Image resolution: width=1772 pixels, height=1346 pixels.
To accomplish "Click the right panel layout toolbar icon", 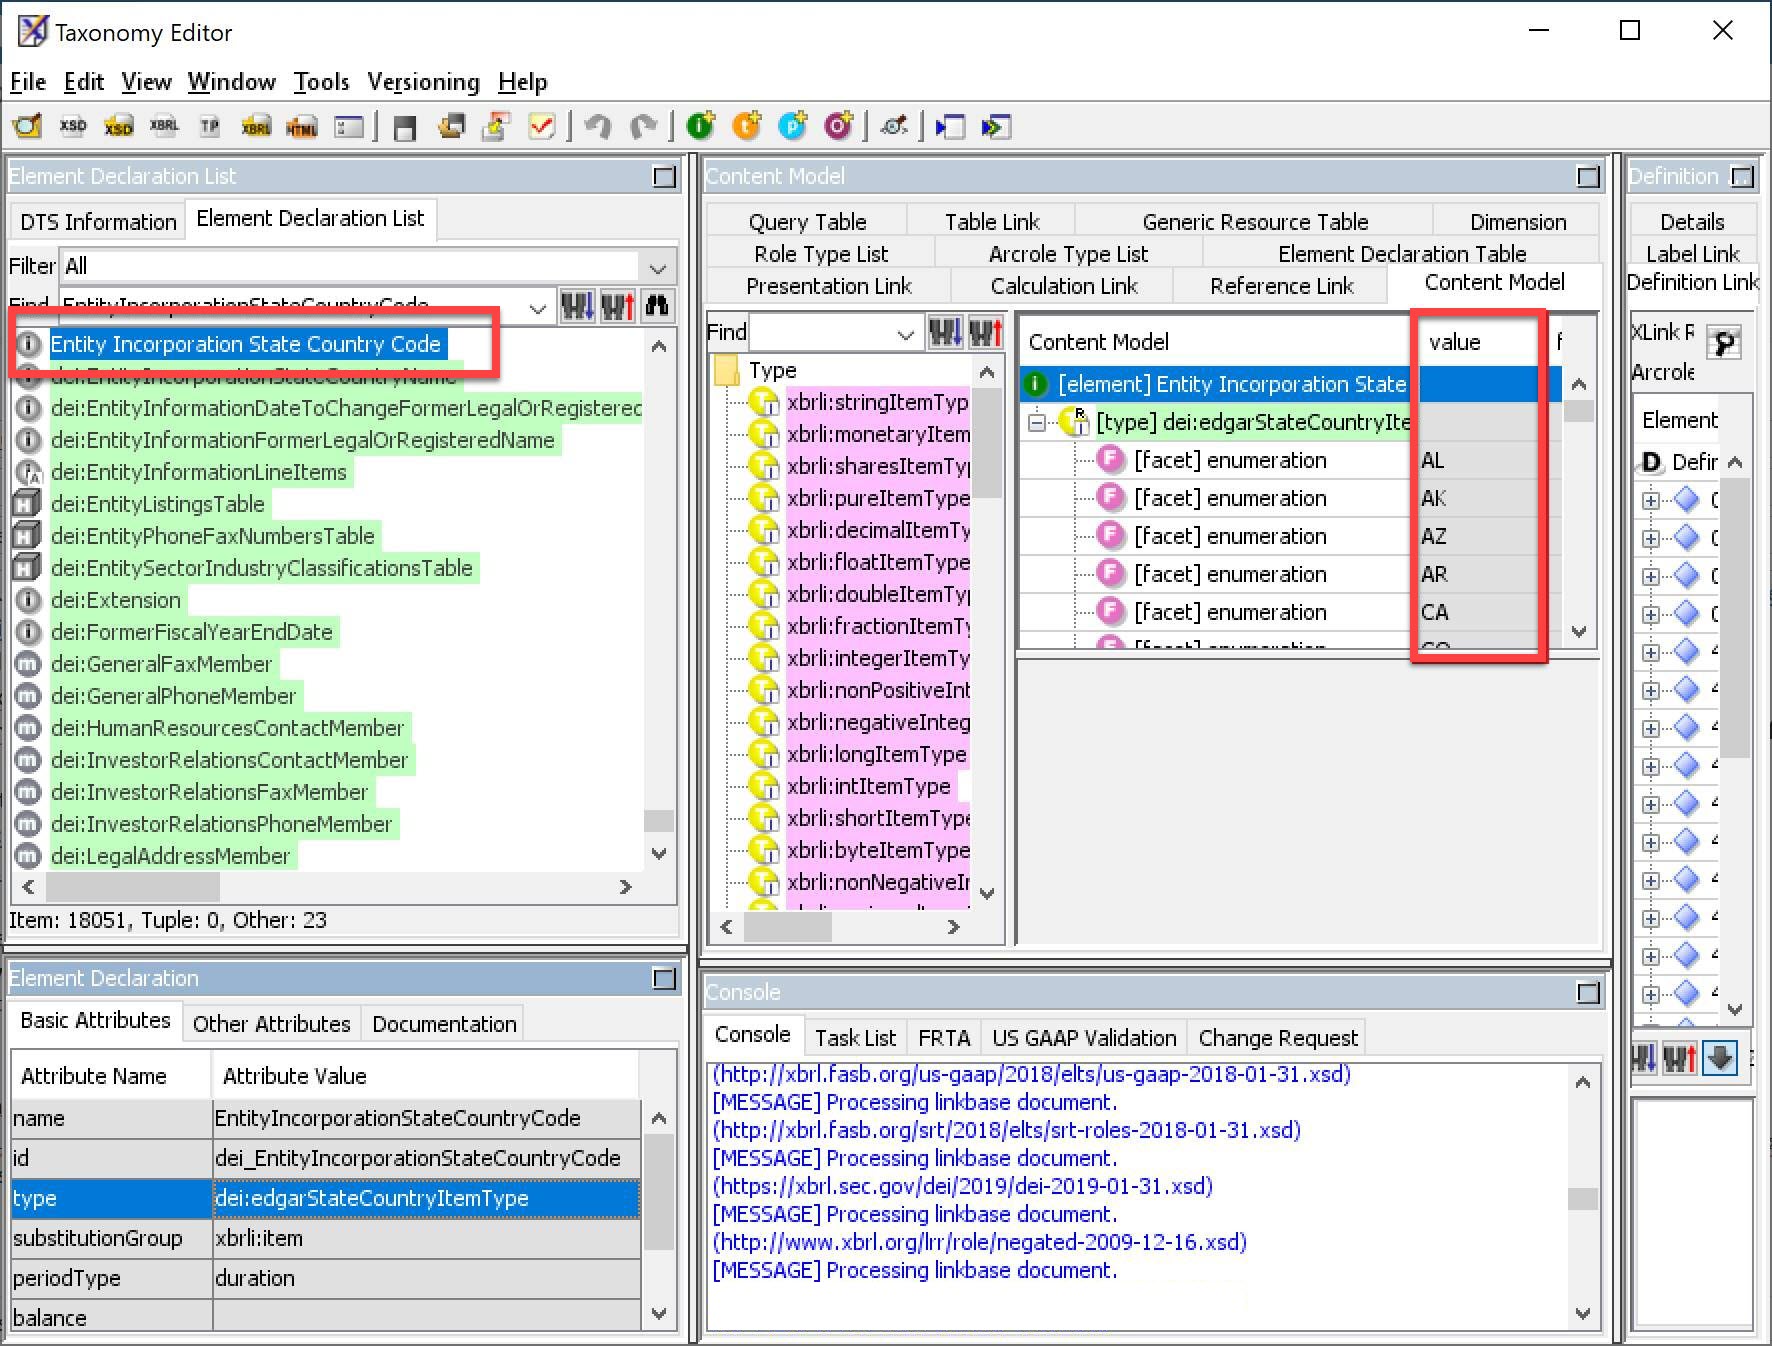I will coord(995,127).
